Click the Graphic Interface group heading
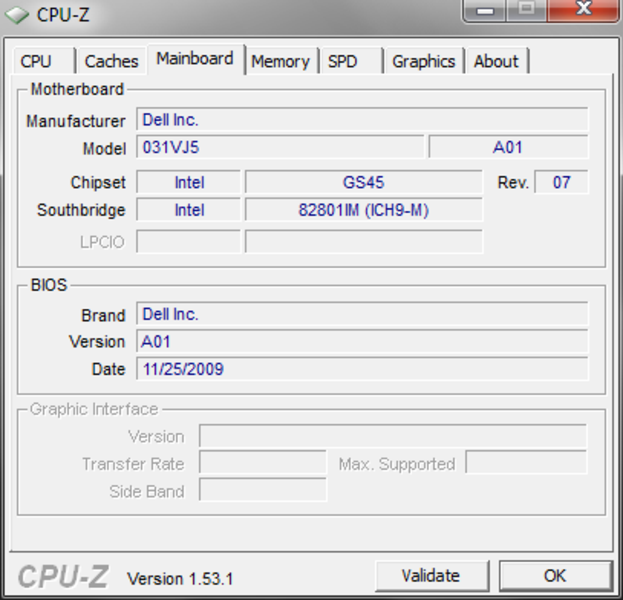The height and width of the screenshot is (600, 623). pyautogui.click(x=94, y=409)
